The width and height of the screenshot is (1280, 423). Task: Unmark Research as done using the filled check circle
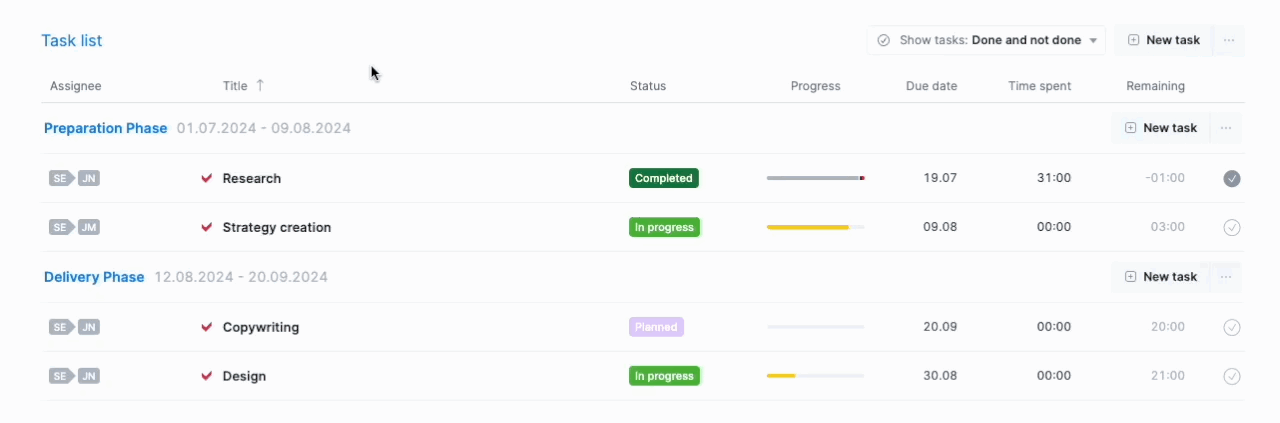point(1232,178)
